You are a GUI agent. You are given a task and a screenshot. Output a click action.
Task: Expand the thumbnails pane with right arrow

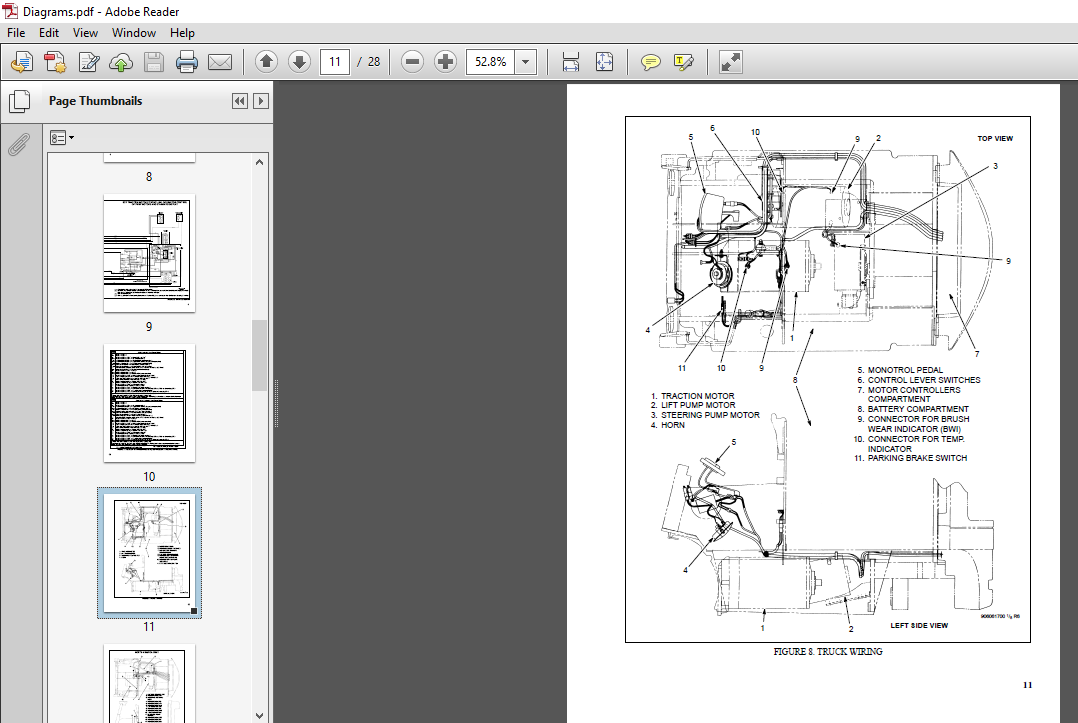coord(261,101)
